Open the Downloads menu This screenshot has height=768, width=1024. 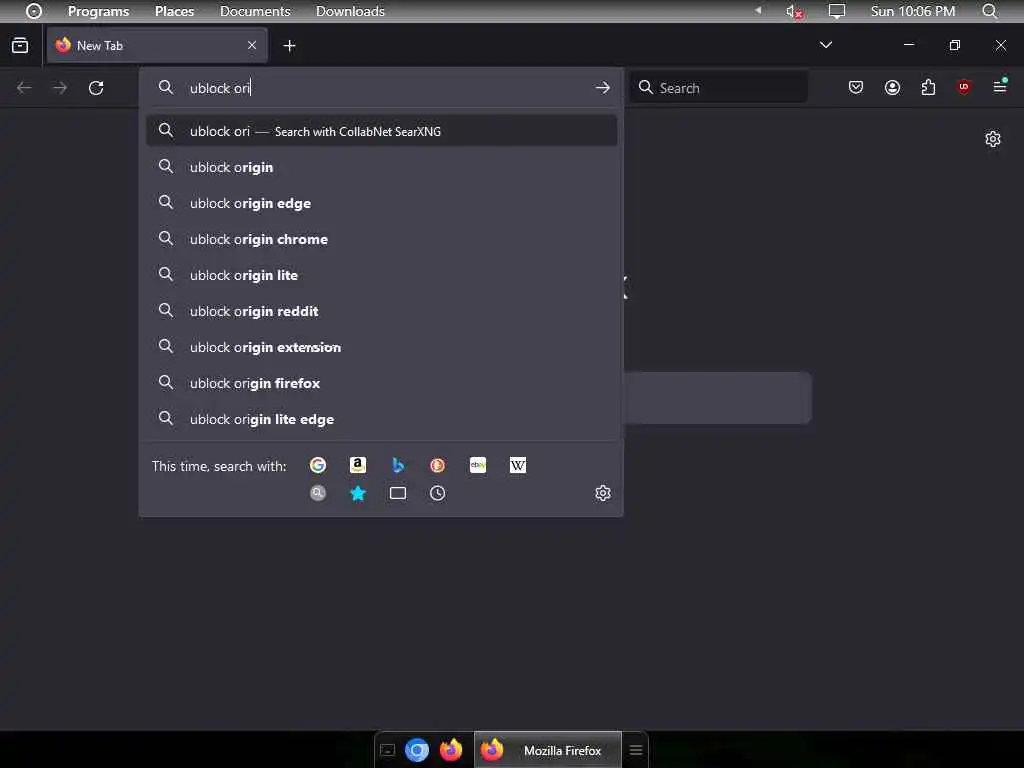coord(350,11)
